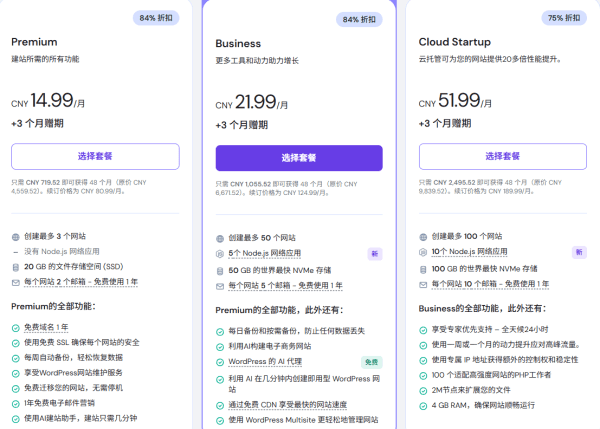This screenshot has height=429, width=600.
Task: Select the Cloud Startup plan button
Action: tap(502, 156)
